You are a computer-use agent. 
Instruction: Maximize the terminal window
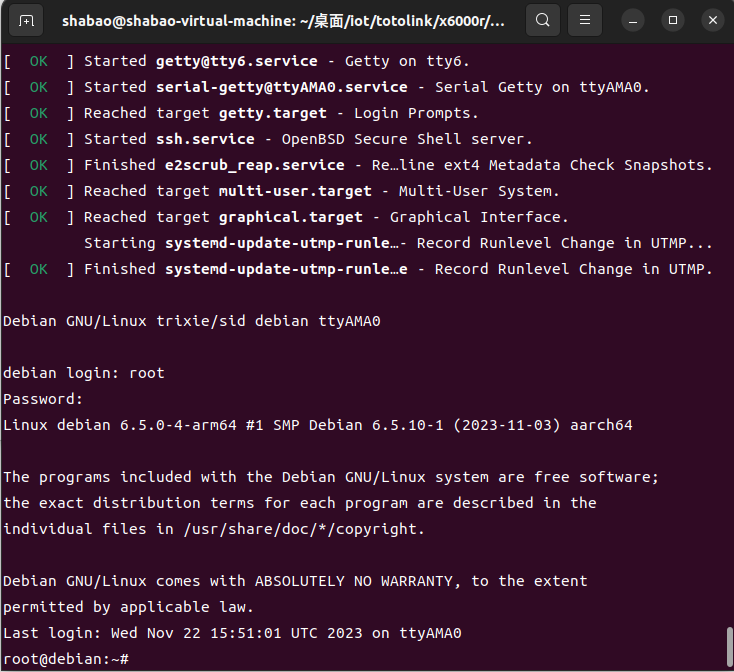click(673, 21)
